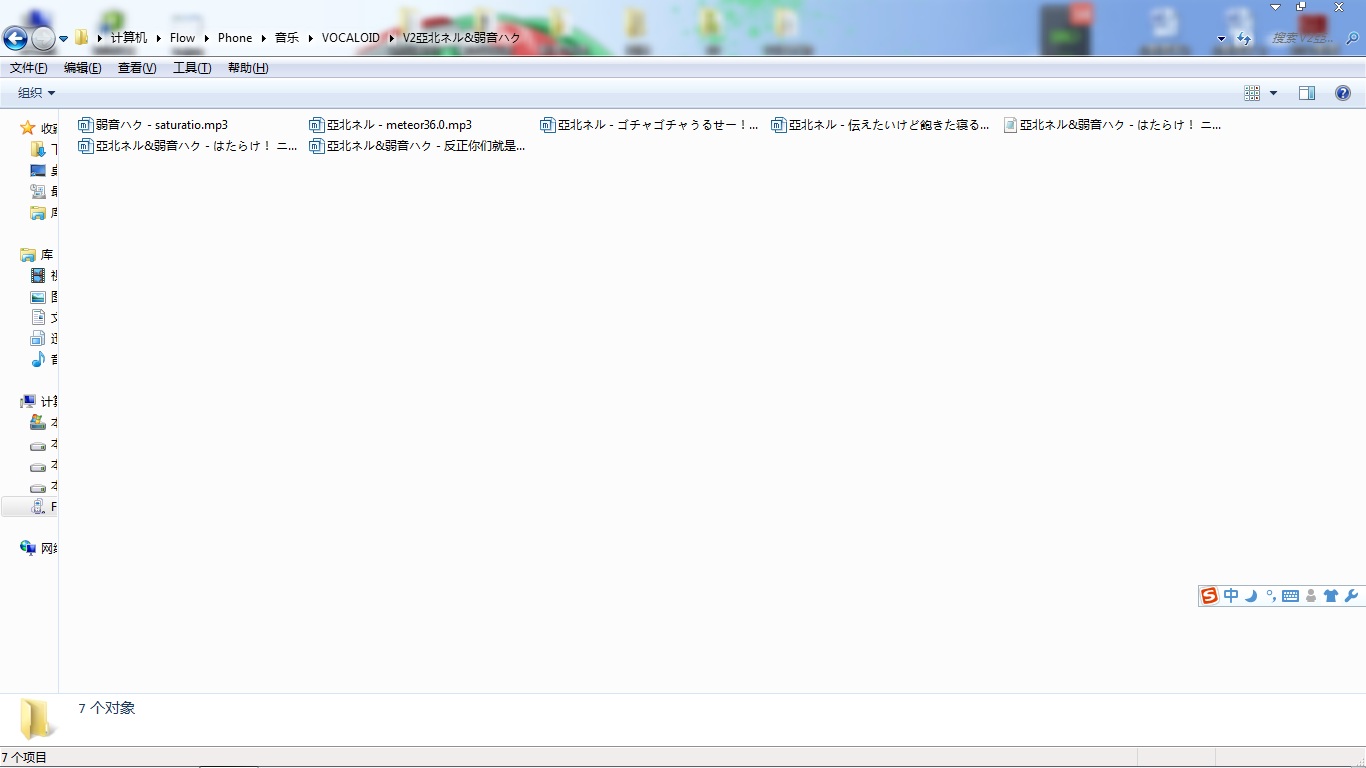Click the change view icon
The height and width of the screenshot is (768, 1366).
coord(1252,93)
